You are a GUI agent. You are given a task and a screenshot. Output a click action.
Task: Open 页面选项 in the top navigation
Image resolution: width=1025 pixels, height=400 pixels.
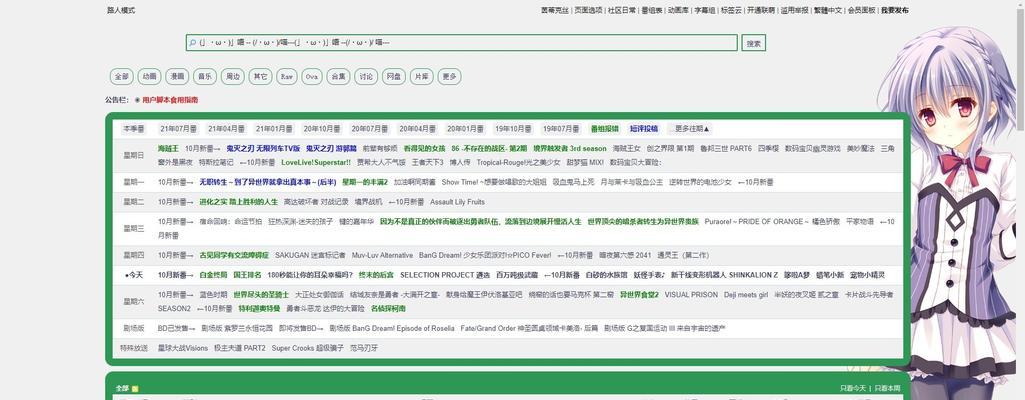point(588,10)
